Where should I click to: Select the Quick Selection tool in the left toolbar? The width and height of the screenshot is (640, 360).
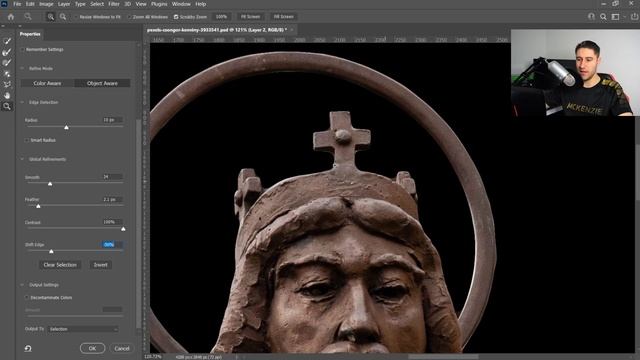(7, 41)
